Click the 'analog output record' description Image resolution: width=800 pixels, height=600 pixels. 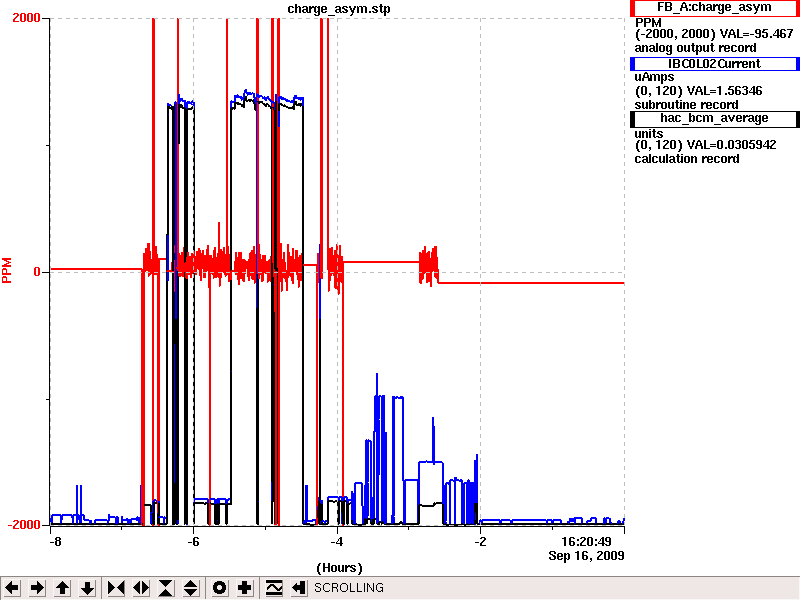point(695,48)
